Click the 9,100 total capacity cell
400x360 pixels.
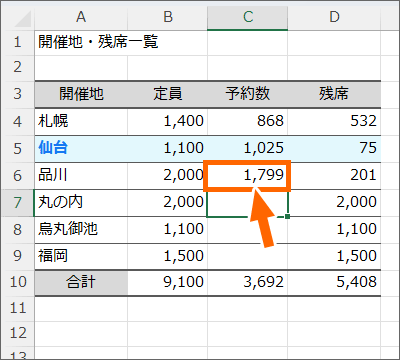click(x=168, y=283)
